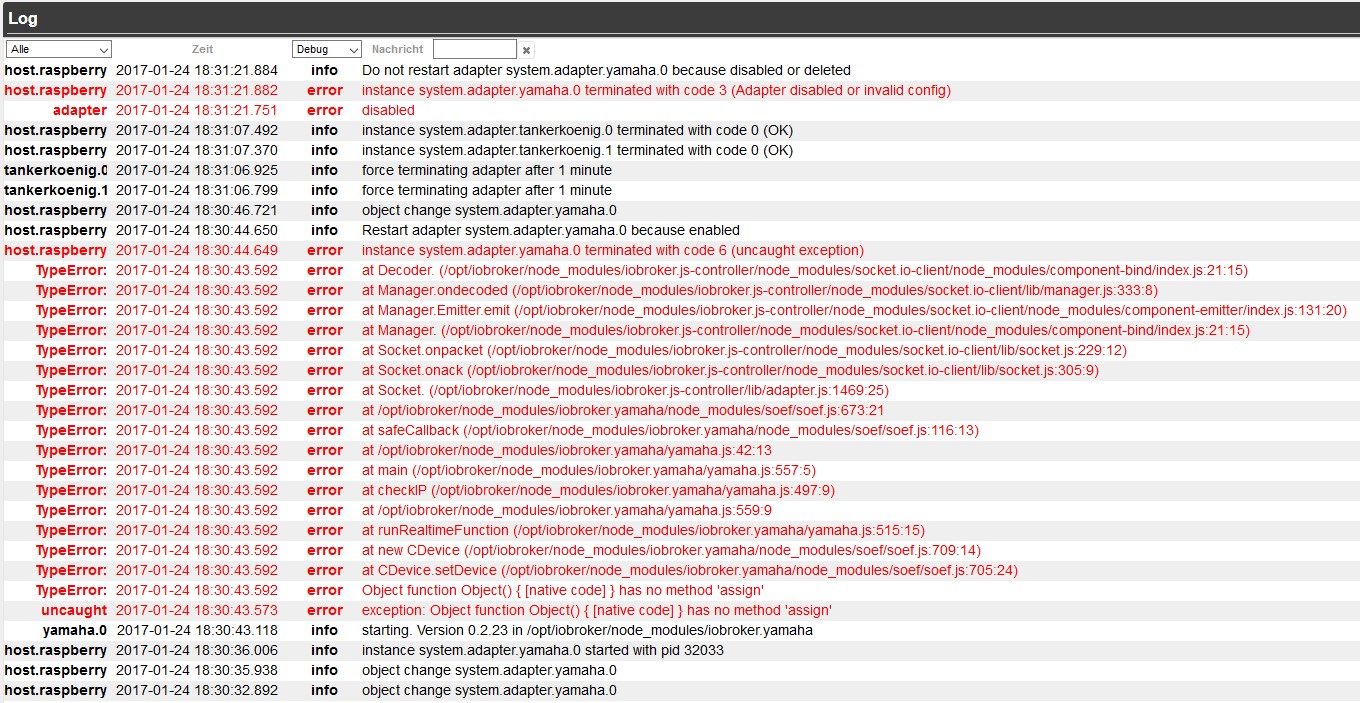Select the 'terminated with code 6 (uncaught exception)' message
The image size is (1360, 703).
[613, 251]
